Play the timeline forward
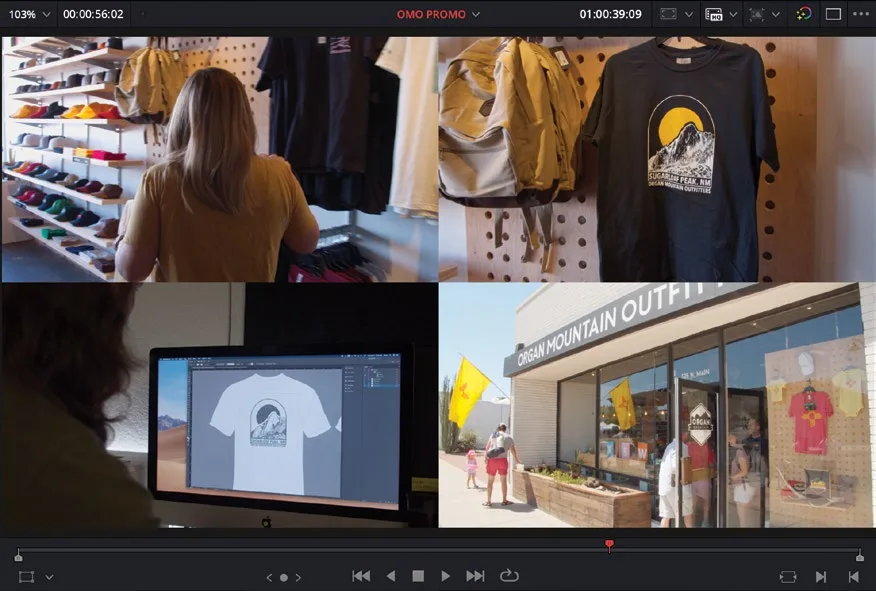The height and width of the screenshot is (591, 876). (x=445, y=576)
